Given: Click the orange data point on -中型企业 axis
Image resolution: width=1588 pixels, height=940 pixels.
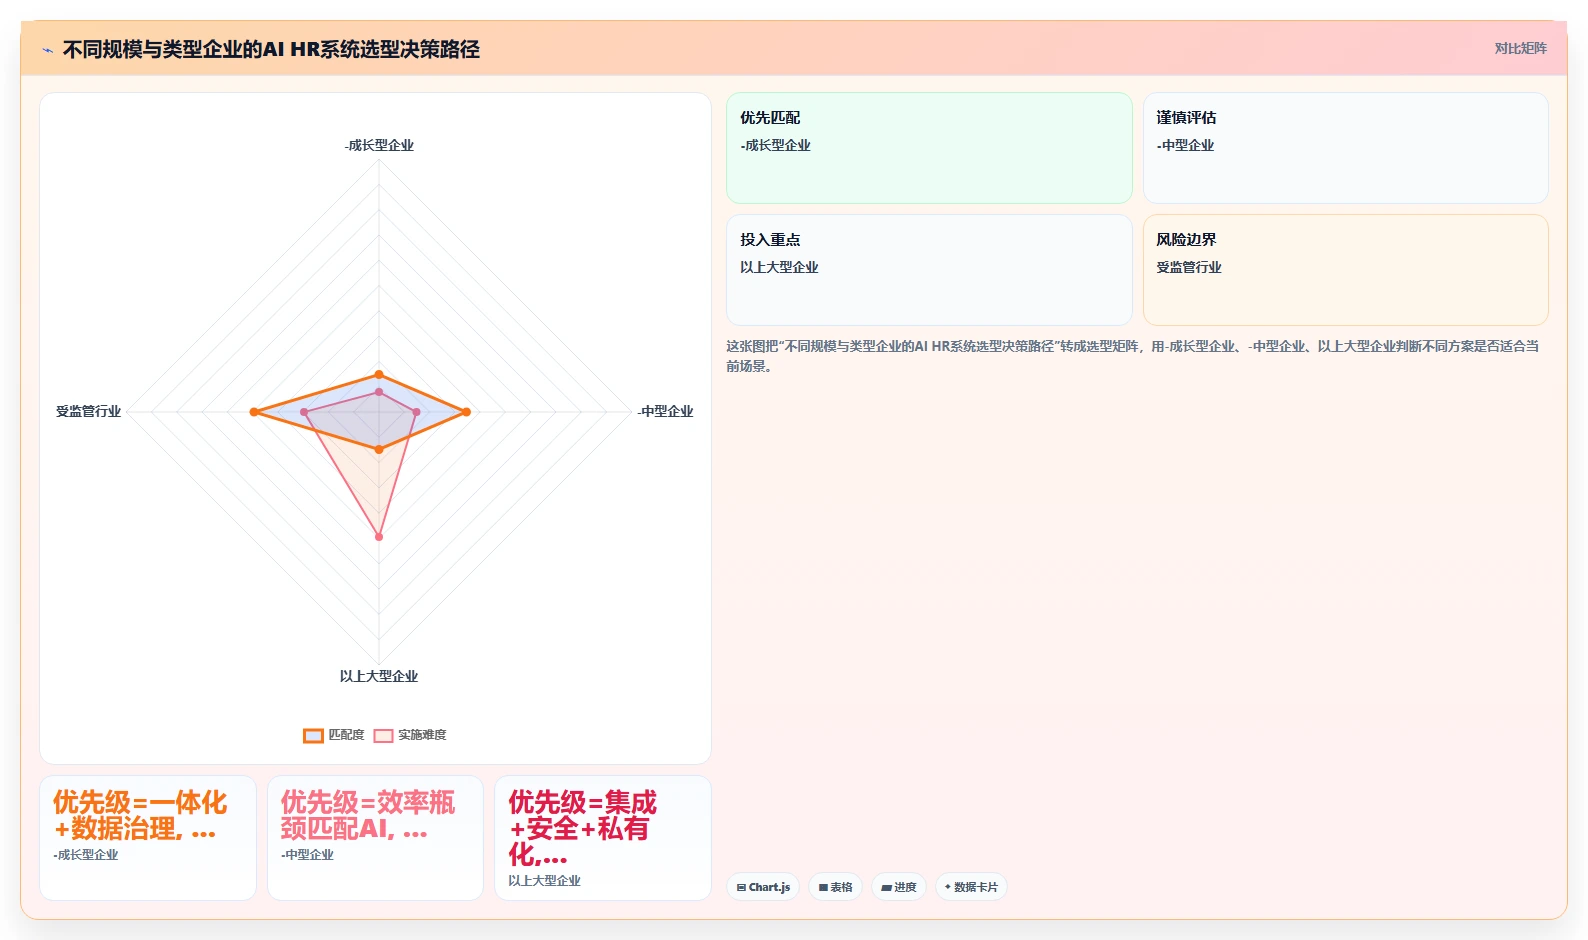Looking at the screenshot, I should tap(466, 412).
